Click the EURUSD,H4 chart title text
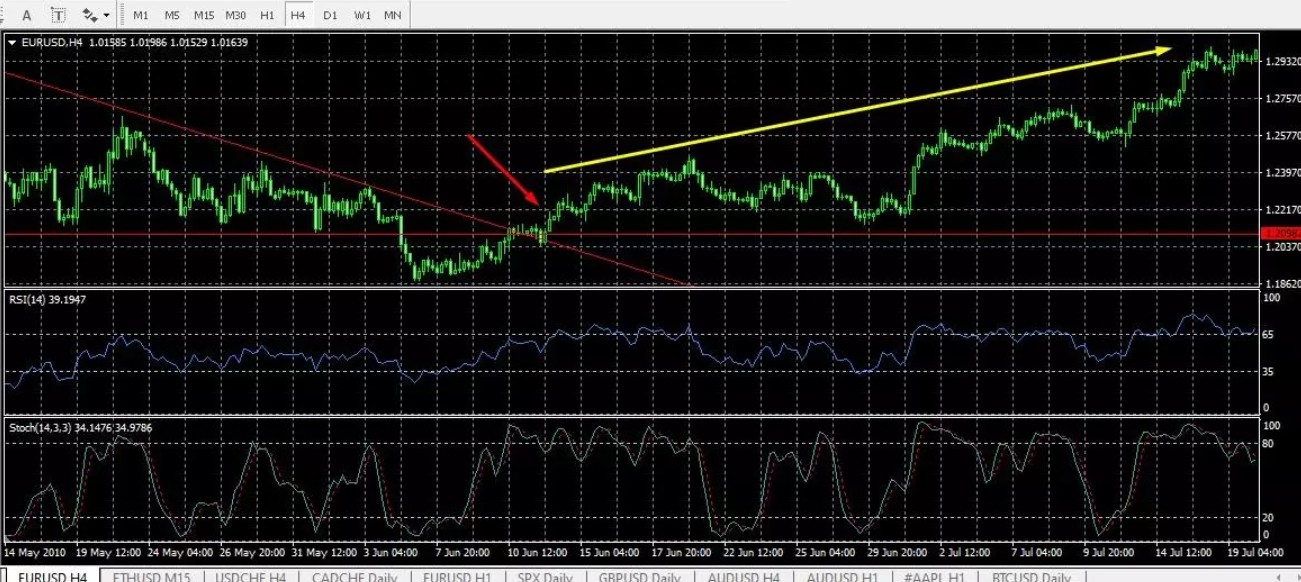This screenshot has width=1301, height=582. [52, 42]
